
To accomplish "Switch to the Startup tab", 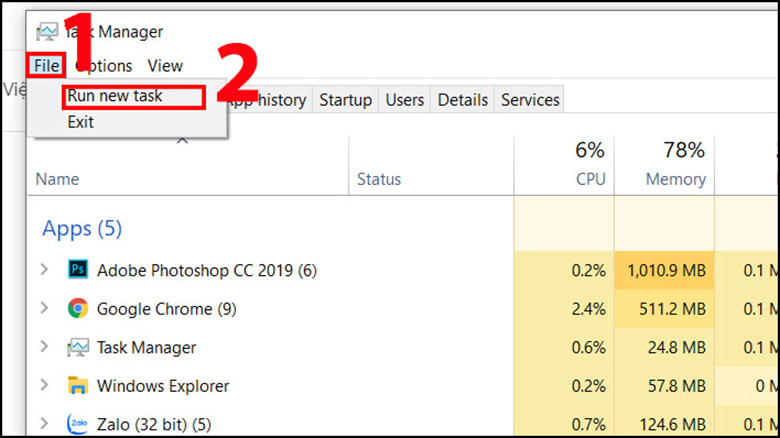I will click(x=346, y=100).
